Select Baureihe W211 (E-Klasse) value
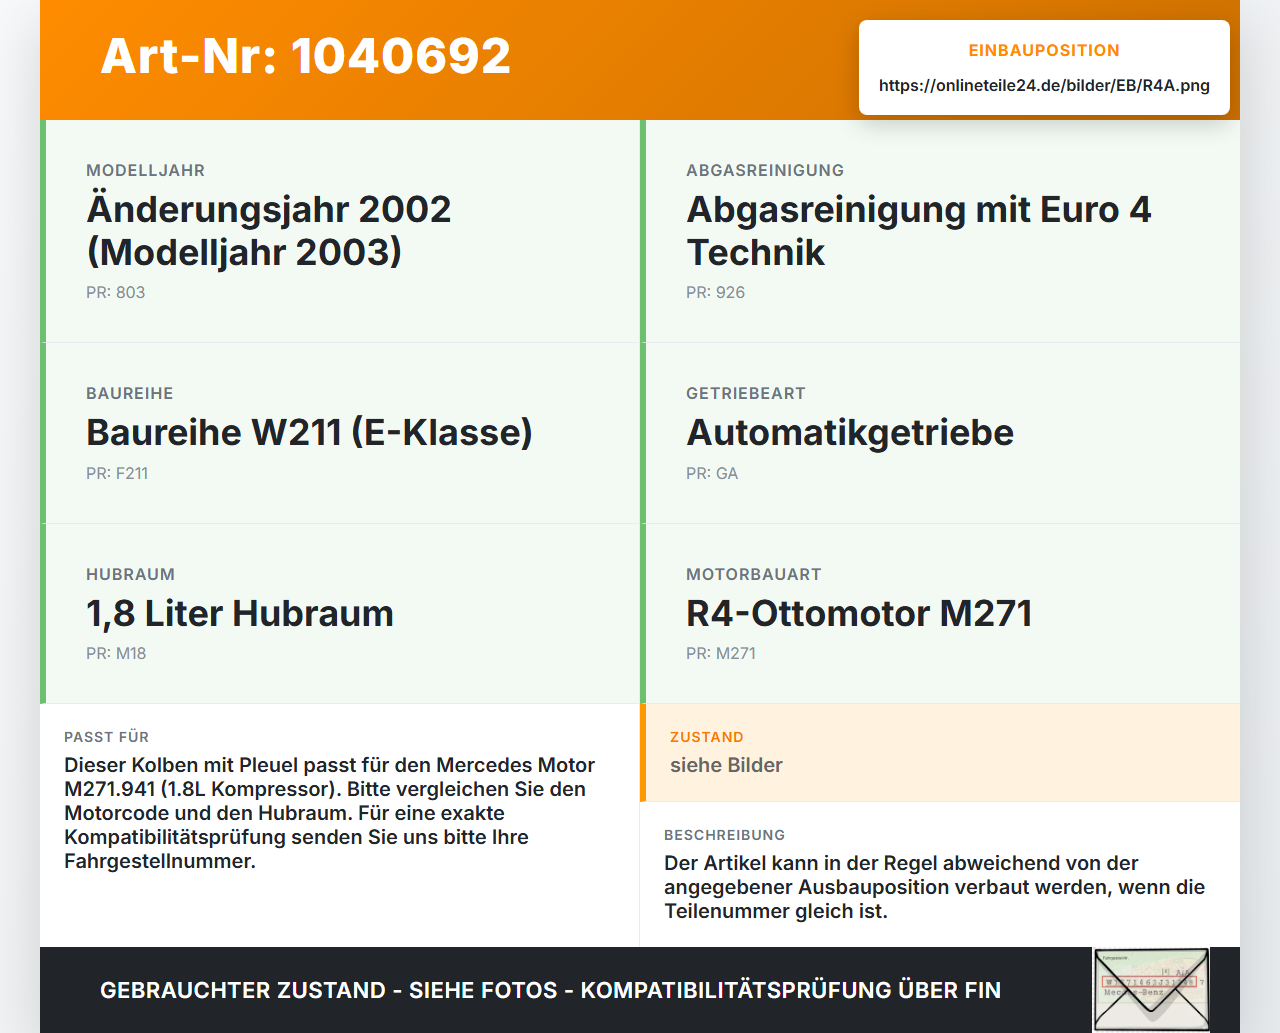Image resolution: width=1280 pixels, height=1033 pixels. tap(309, 432)
